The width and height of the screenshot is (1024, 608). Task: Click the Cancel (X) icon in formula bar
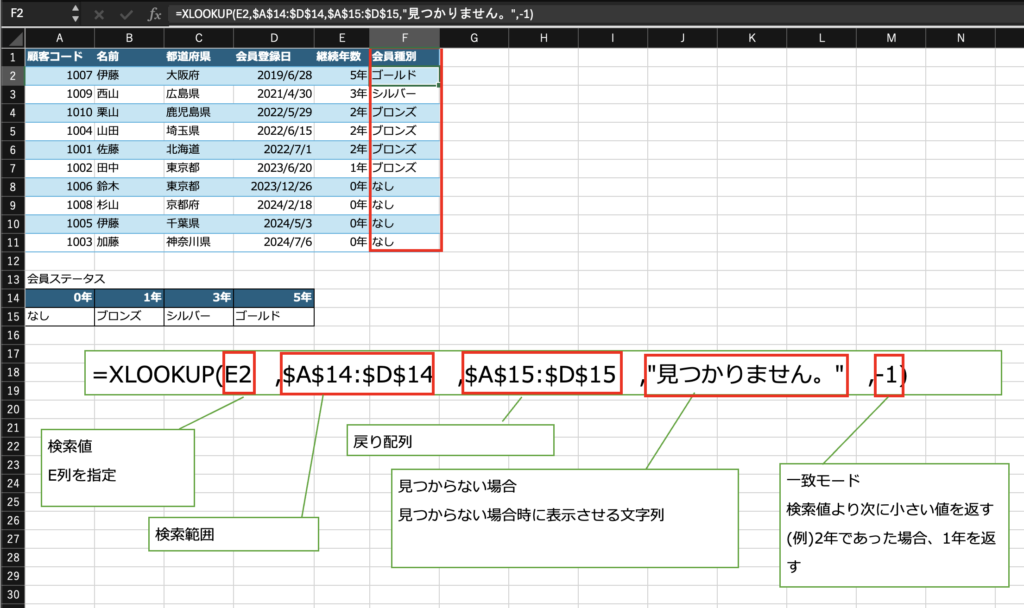pos(98,15)
